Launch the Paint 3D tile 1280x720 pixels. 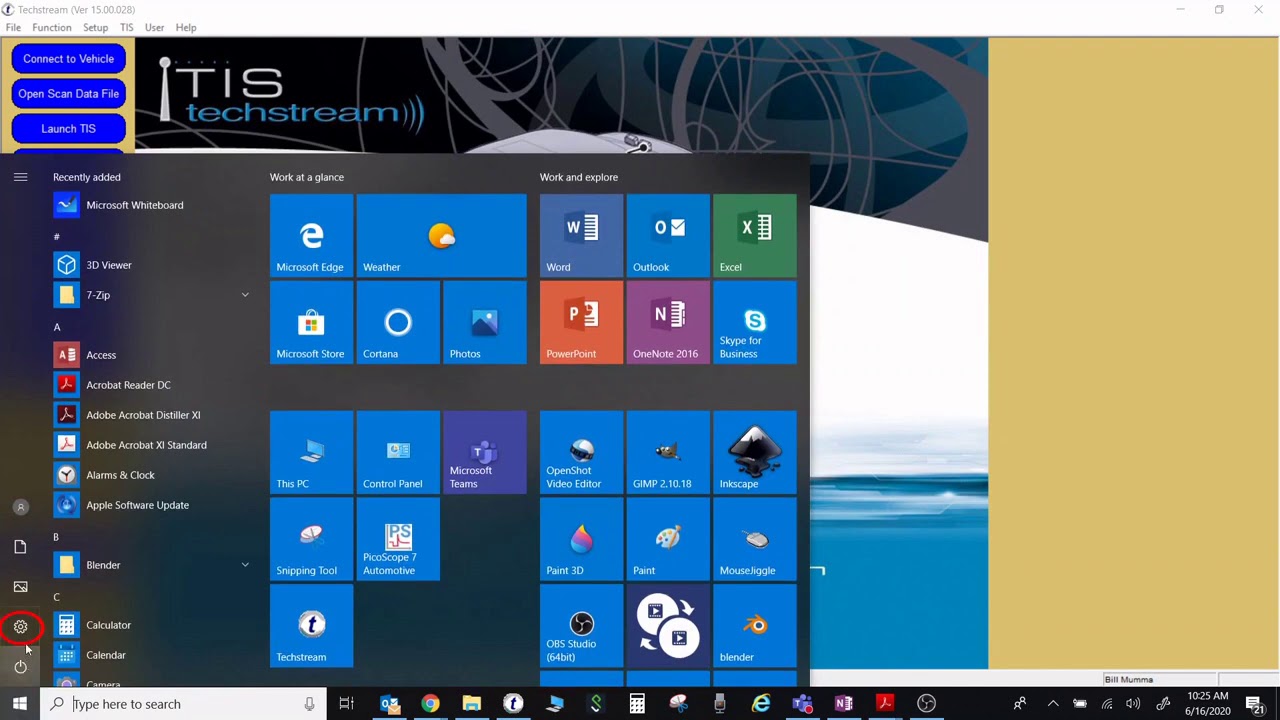[581, 539]
